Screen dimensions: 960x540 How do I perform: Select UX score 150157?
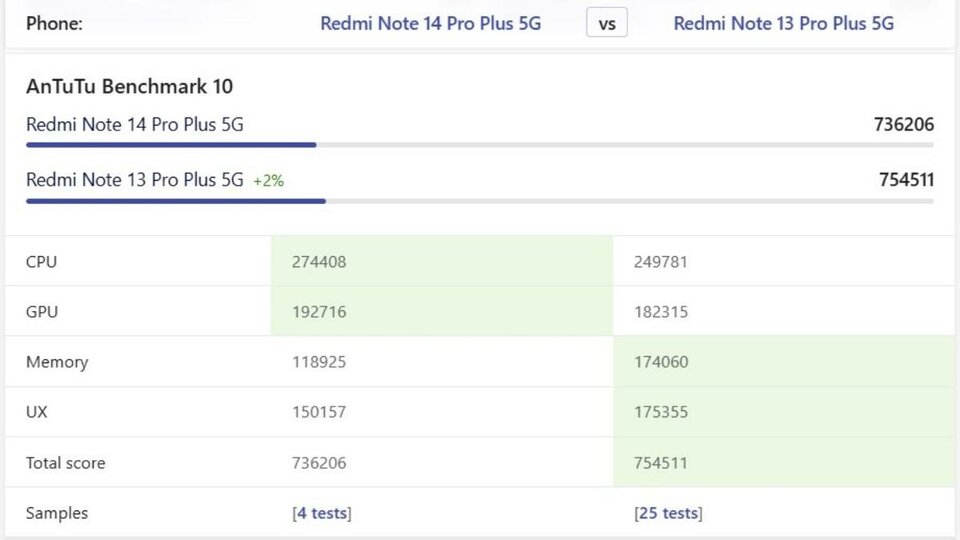pyautogui.click(x=319, y=412)
